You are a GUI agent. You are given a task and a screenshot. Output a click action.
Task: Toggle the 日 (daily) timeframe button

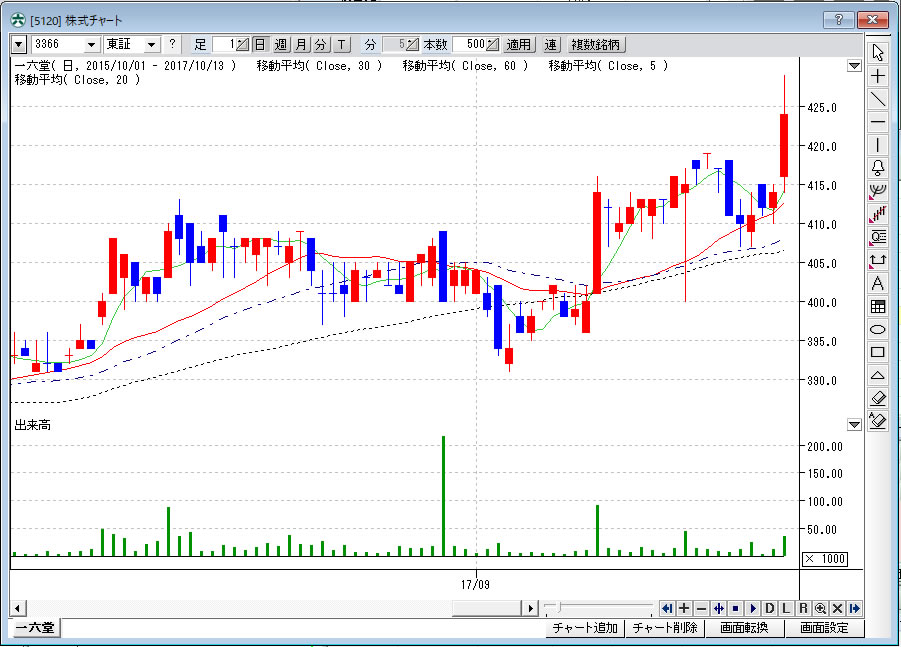click(260, 44)
